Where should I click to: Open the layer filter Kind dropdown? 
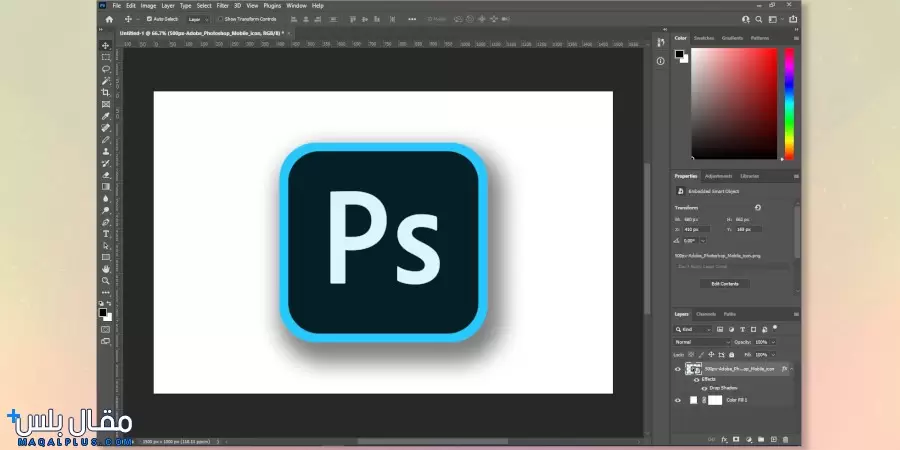[x=695, y=329]
